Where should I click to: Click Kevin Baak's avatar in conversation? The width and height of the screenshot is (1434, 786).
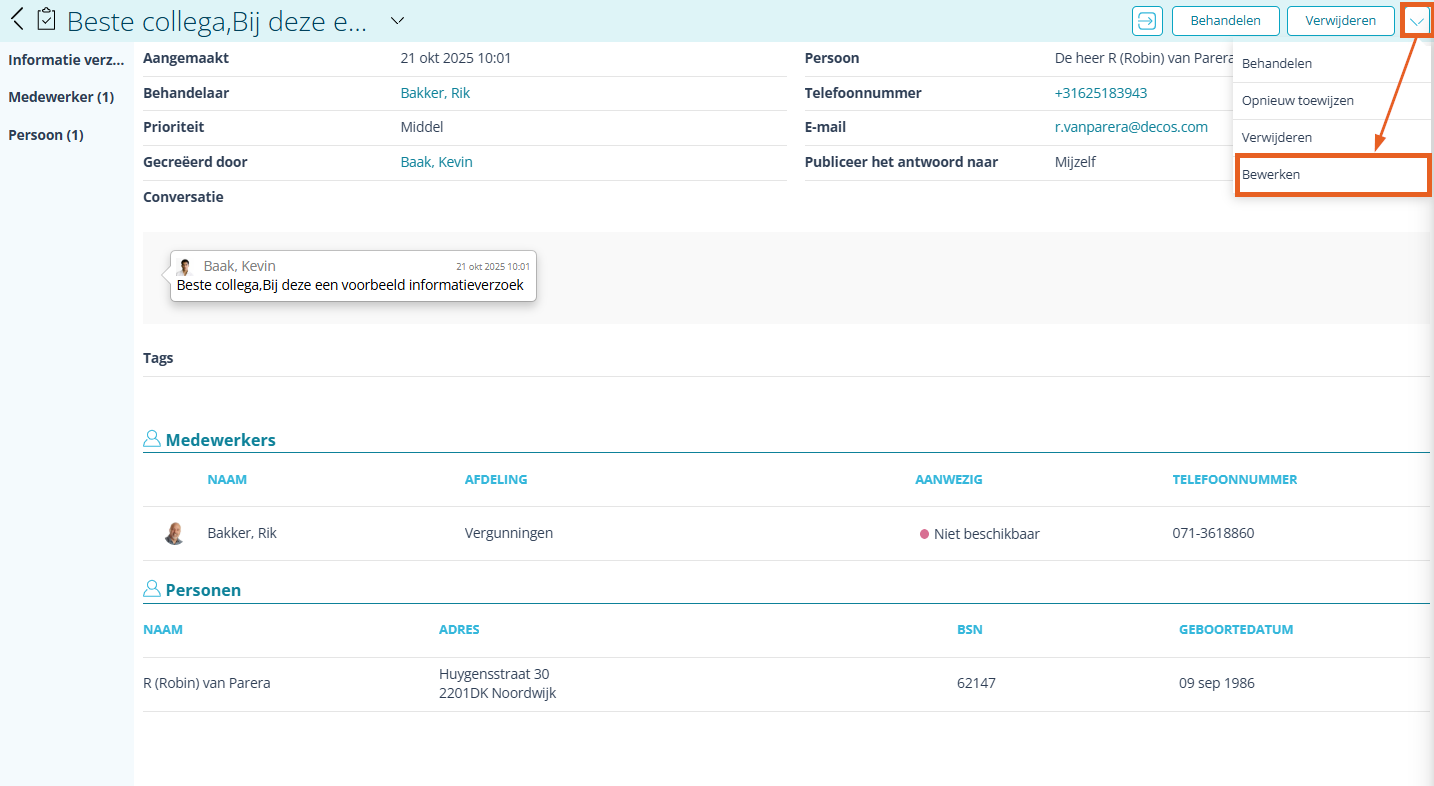[x=185, y=267]
